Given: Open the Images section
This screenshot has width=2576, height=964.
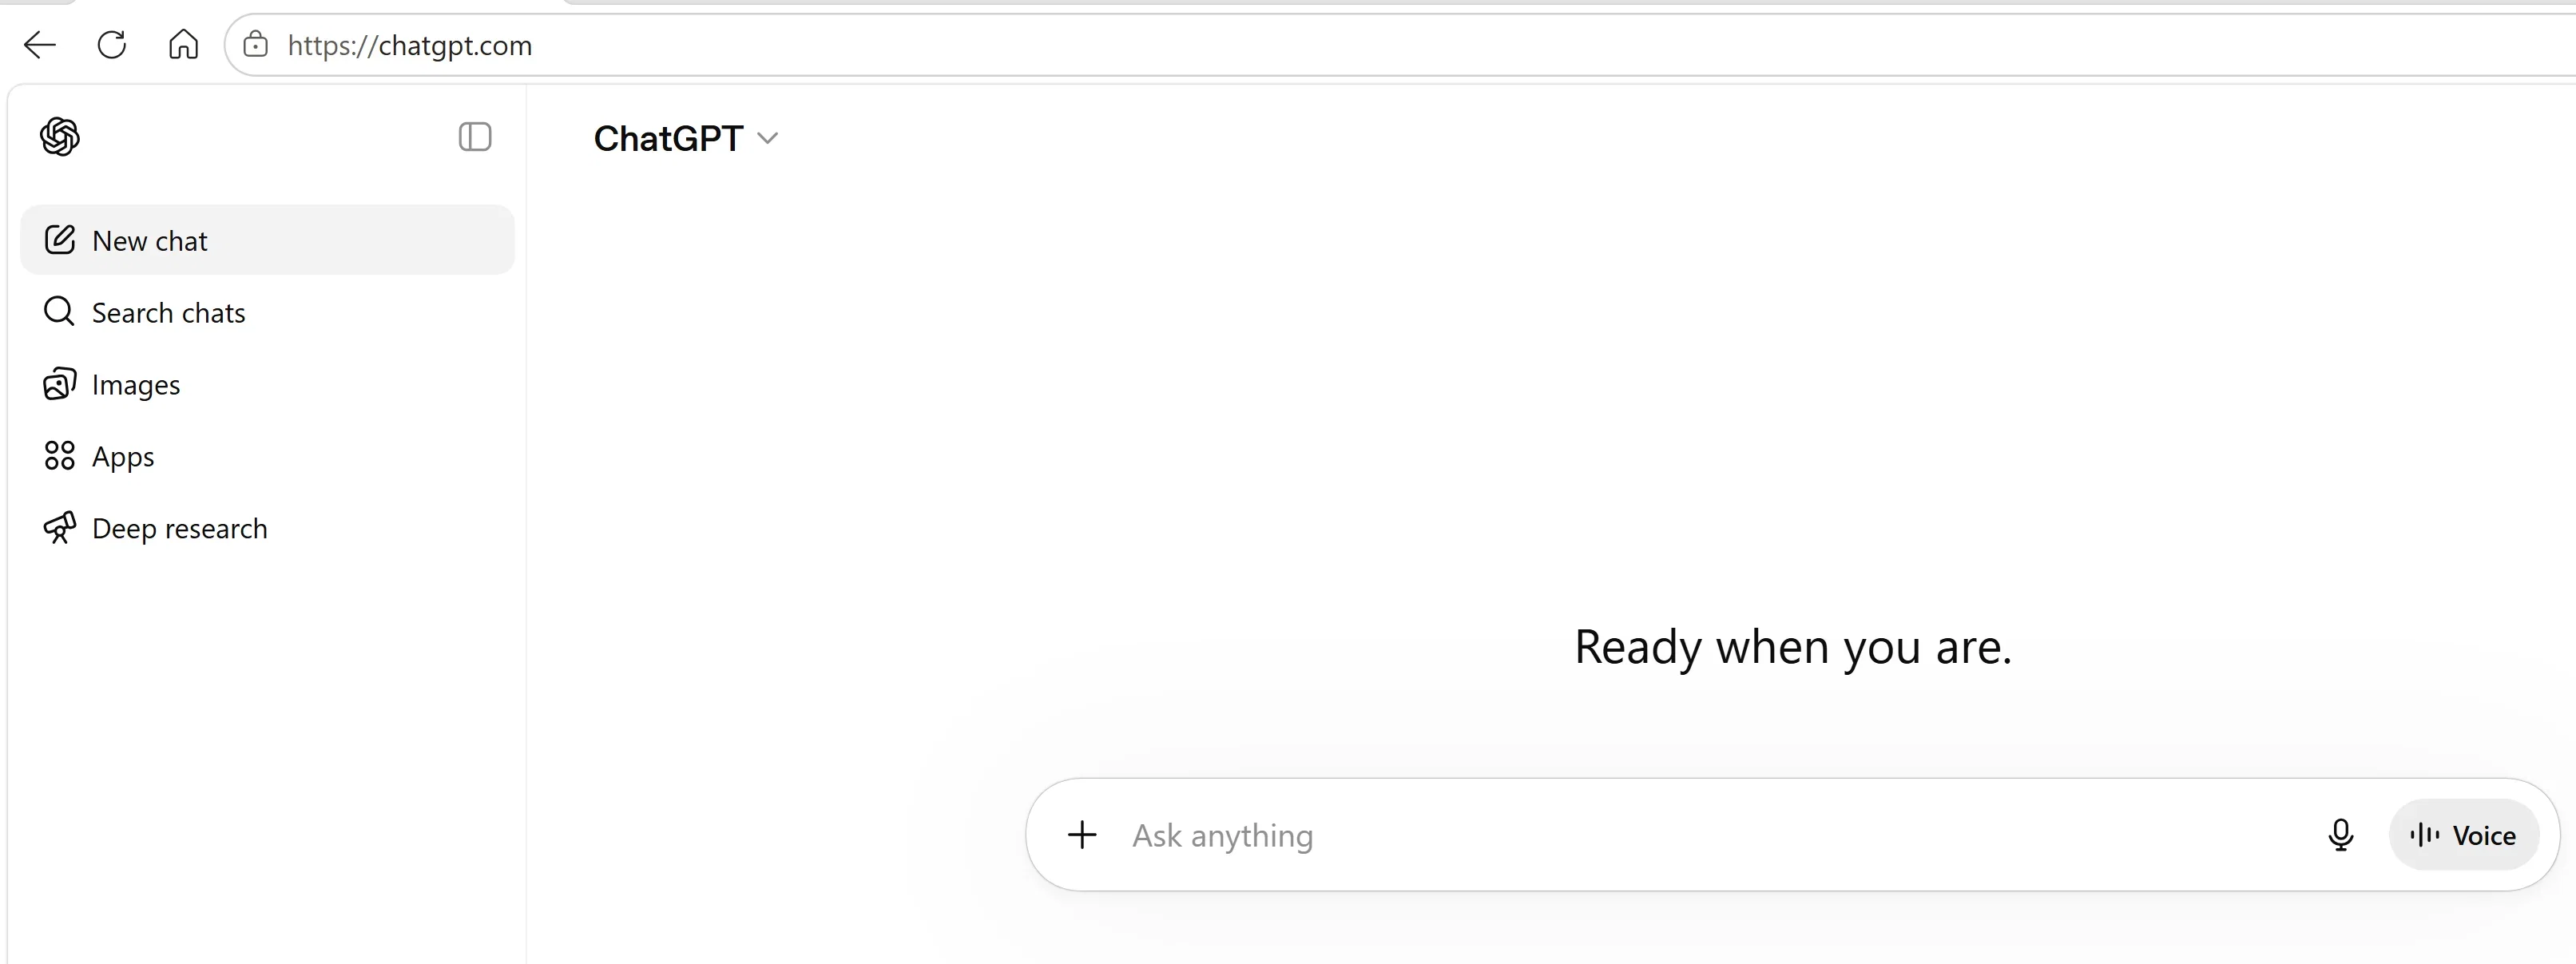Looking at the screenshot, I should coord(267,384).
